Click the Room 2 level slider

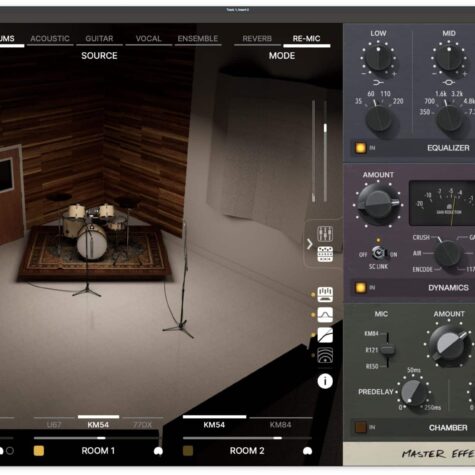pyautogui.click(x=247, y=438)
